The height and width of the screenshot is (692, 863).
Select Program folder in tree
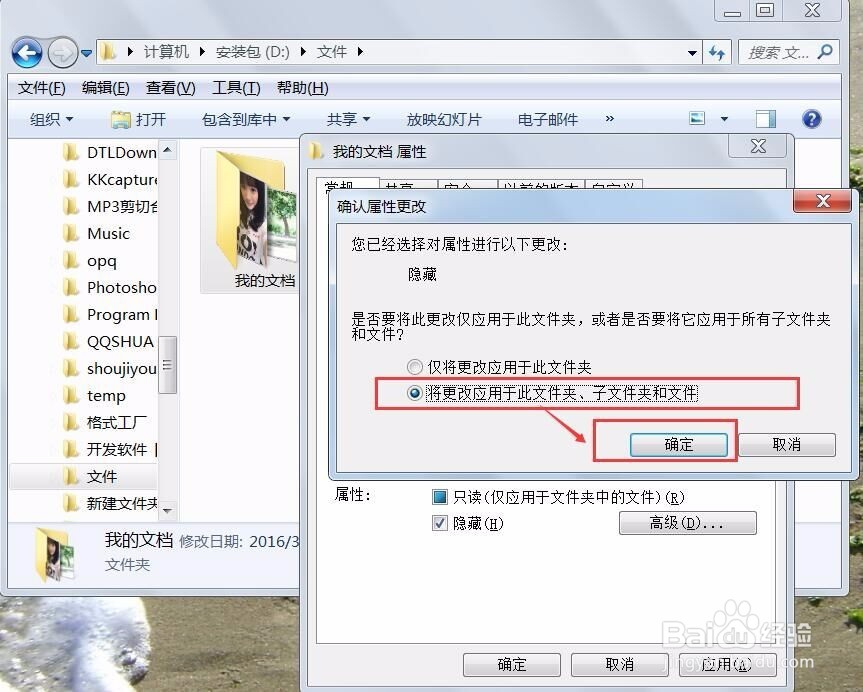click(111, 314)
